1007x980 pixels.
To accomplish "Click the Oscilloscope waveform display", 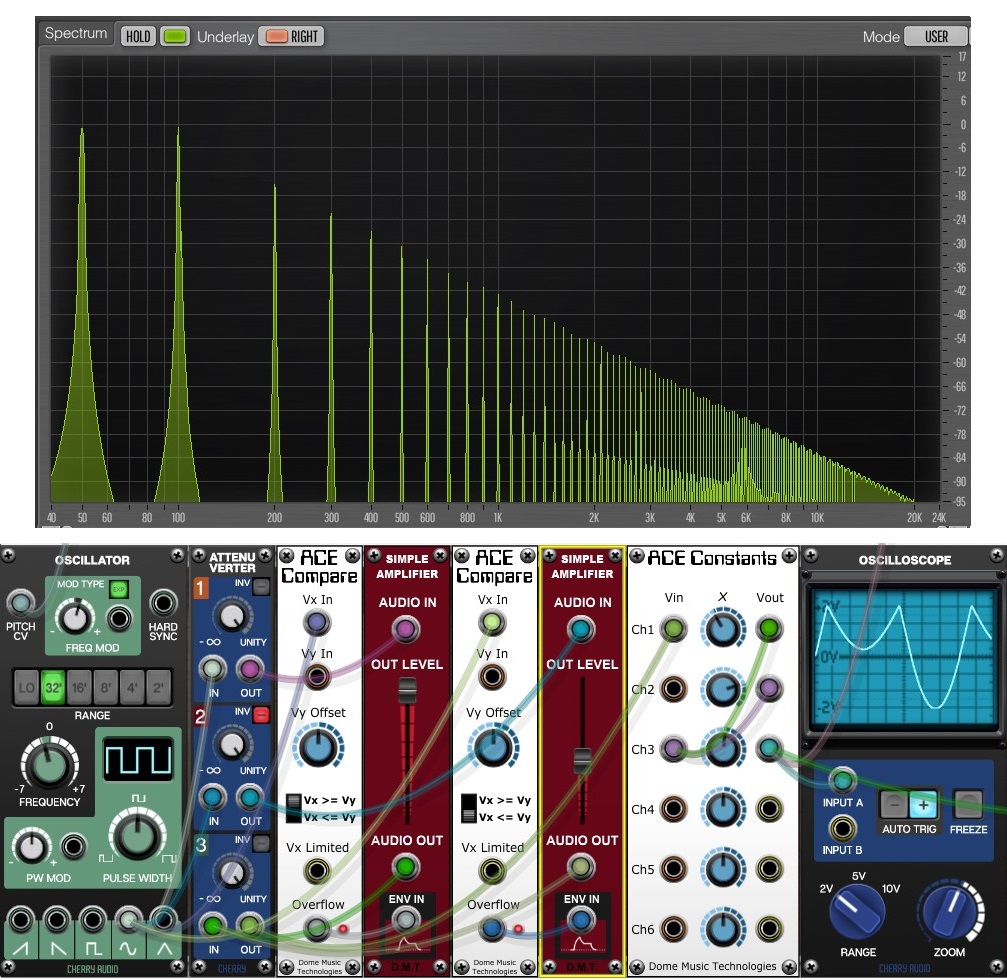I will (x=904, y=657).
